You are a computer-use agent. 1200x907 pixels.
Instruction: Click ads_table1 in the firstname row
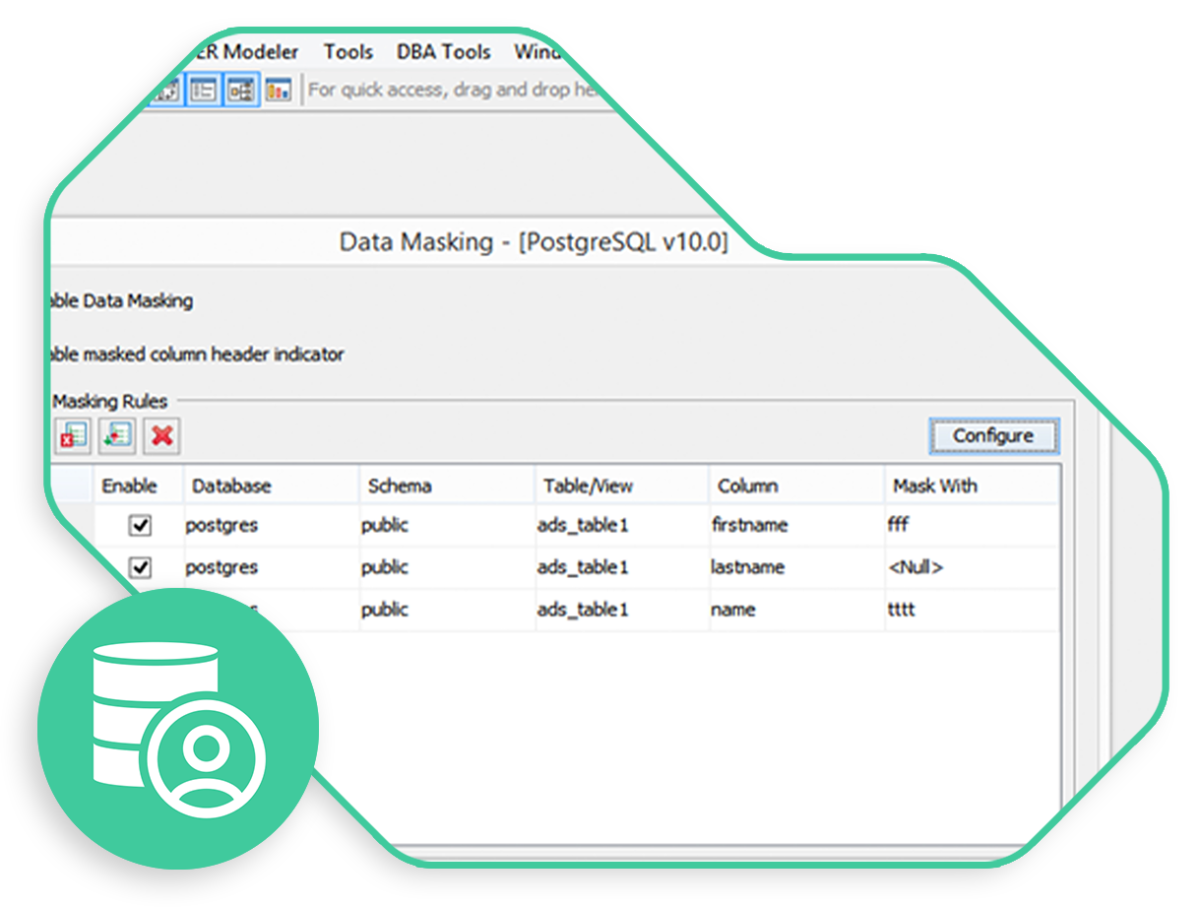(x=583, y=525)
